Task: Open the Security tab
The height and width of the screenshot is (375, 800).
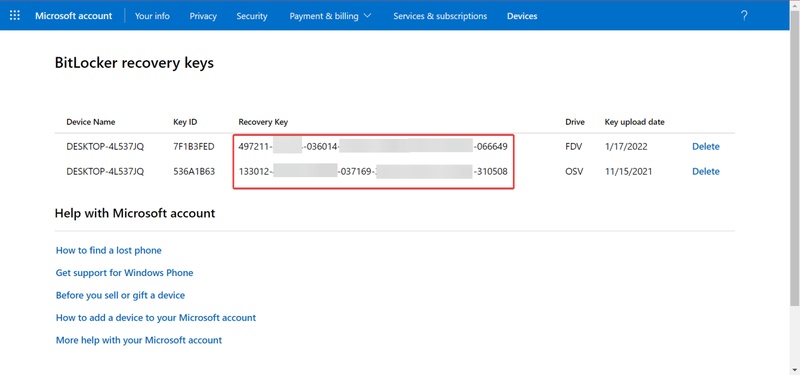Action: tap(252, 16)
